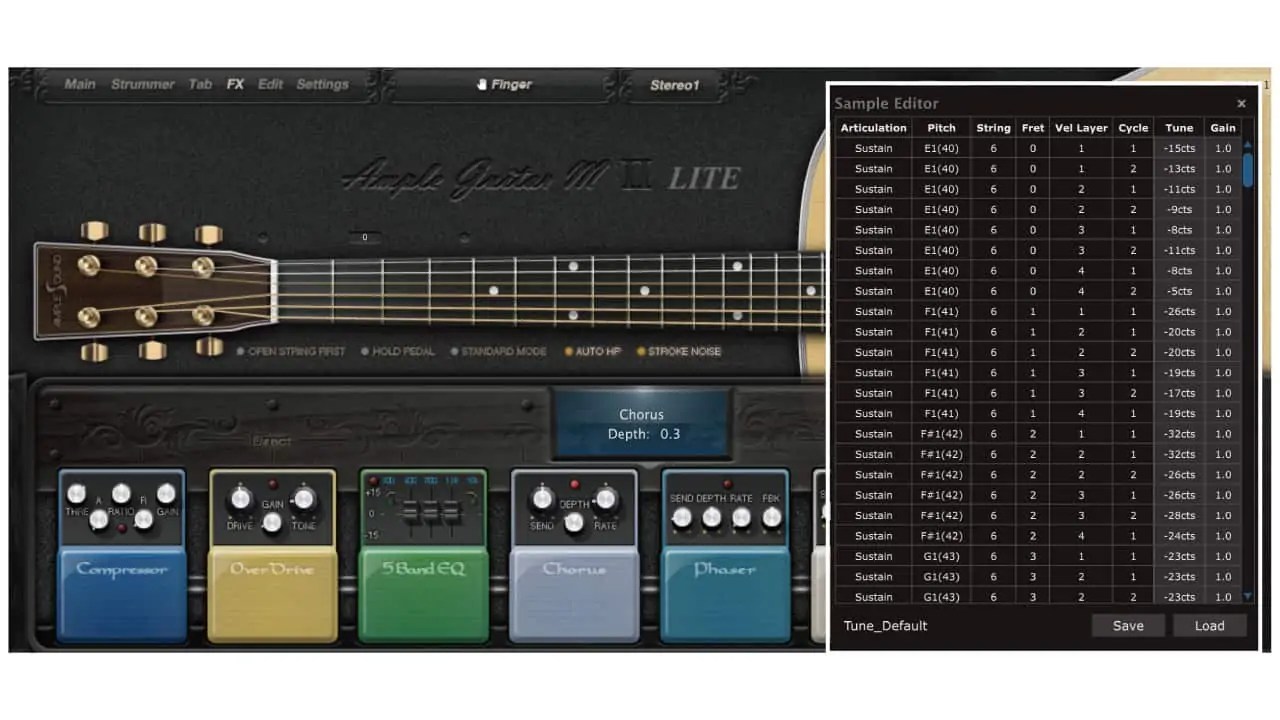The width and height of the screenshot is (1280, 720).
Task: Select the "-24cts" tune cell
Action: coord(1179,536)
